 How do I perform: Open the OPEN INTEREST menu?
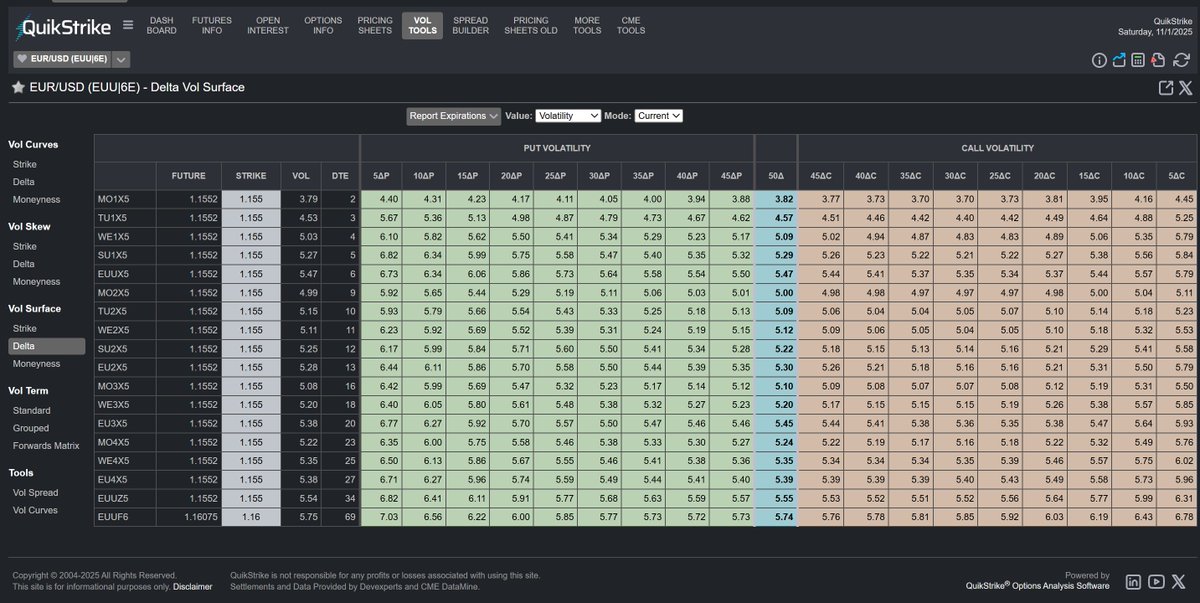click(267, 25)
